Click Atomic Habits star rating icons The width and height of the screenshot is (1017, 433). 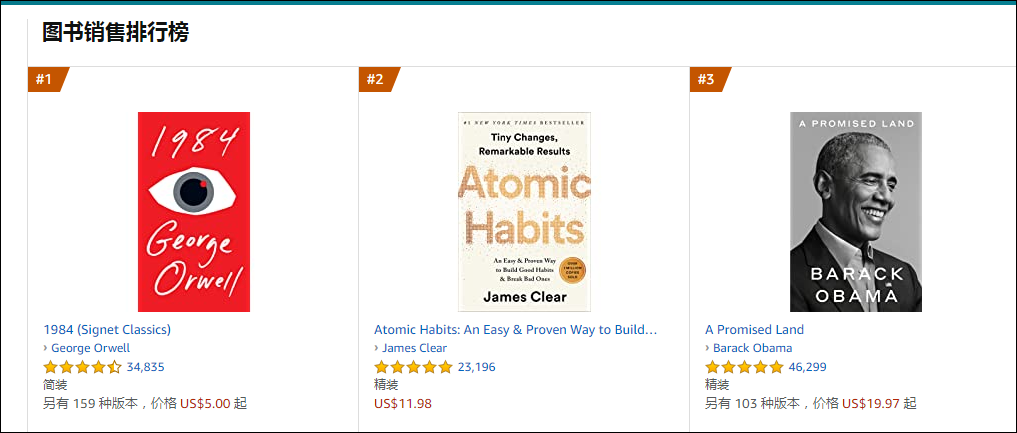coord(413,367)
